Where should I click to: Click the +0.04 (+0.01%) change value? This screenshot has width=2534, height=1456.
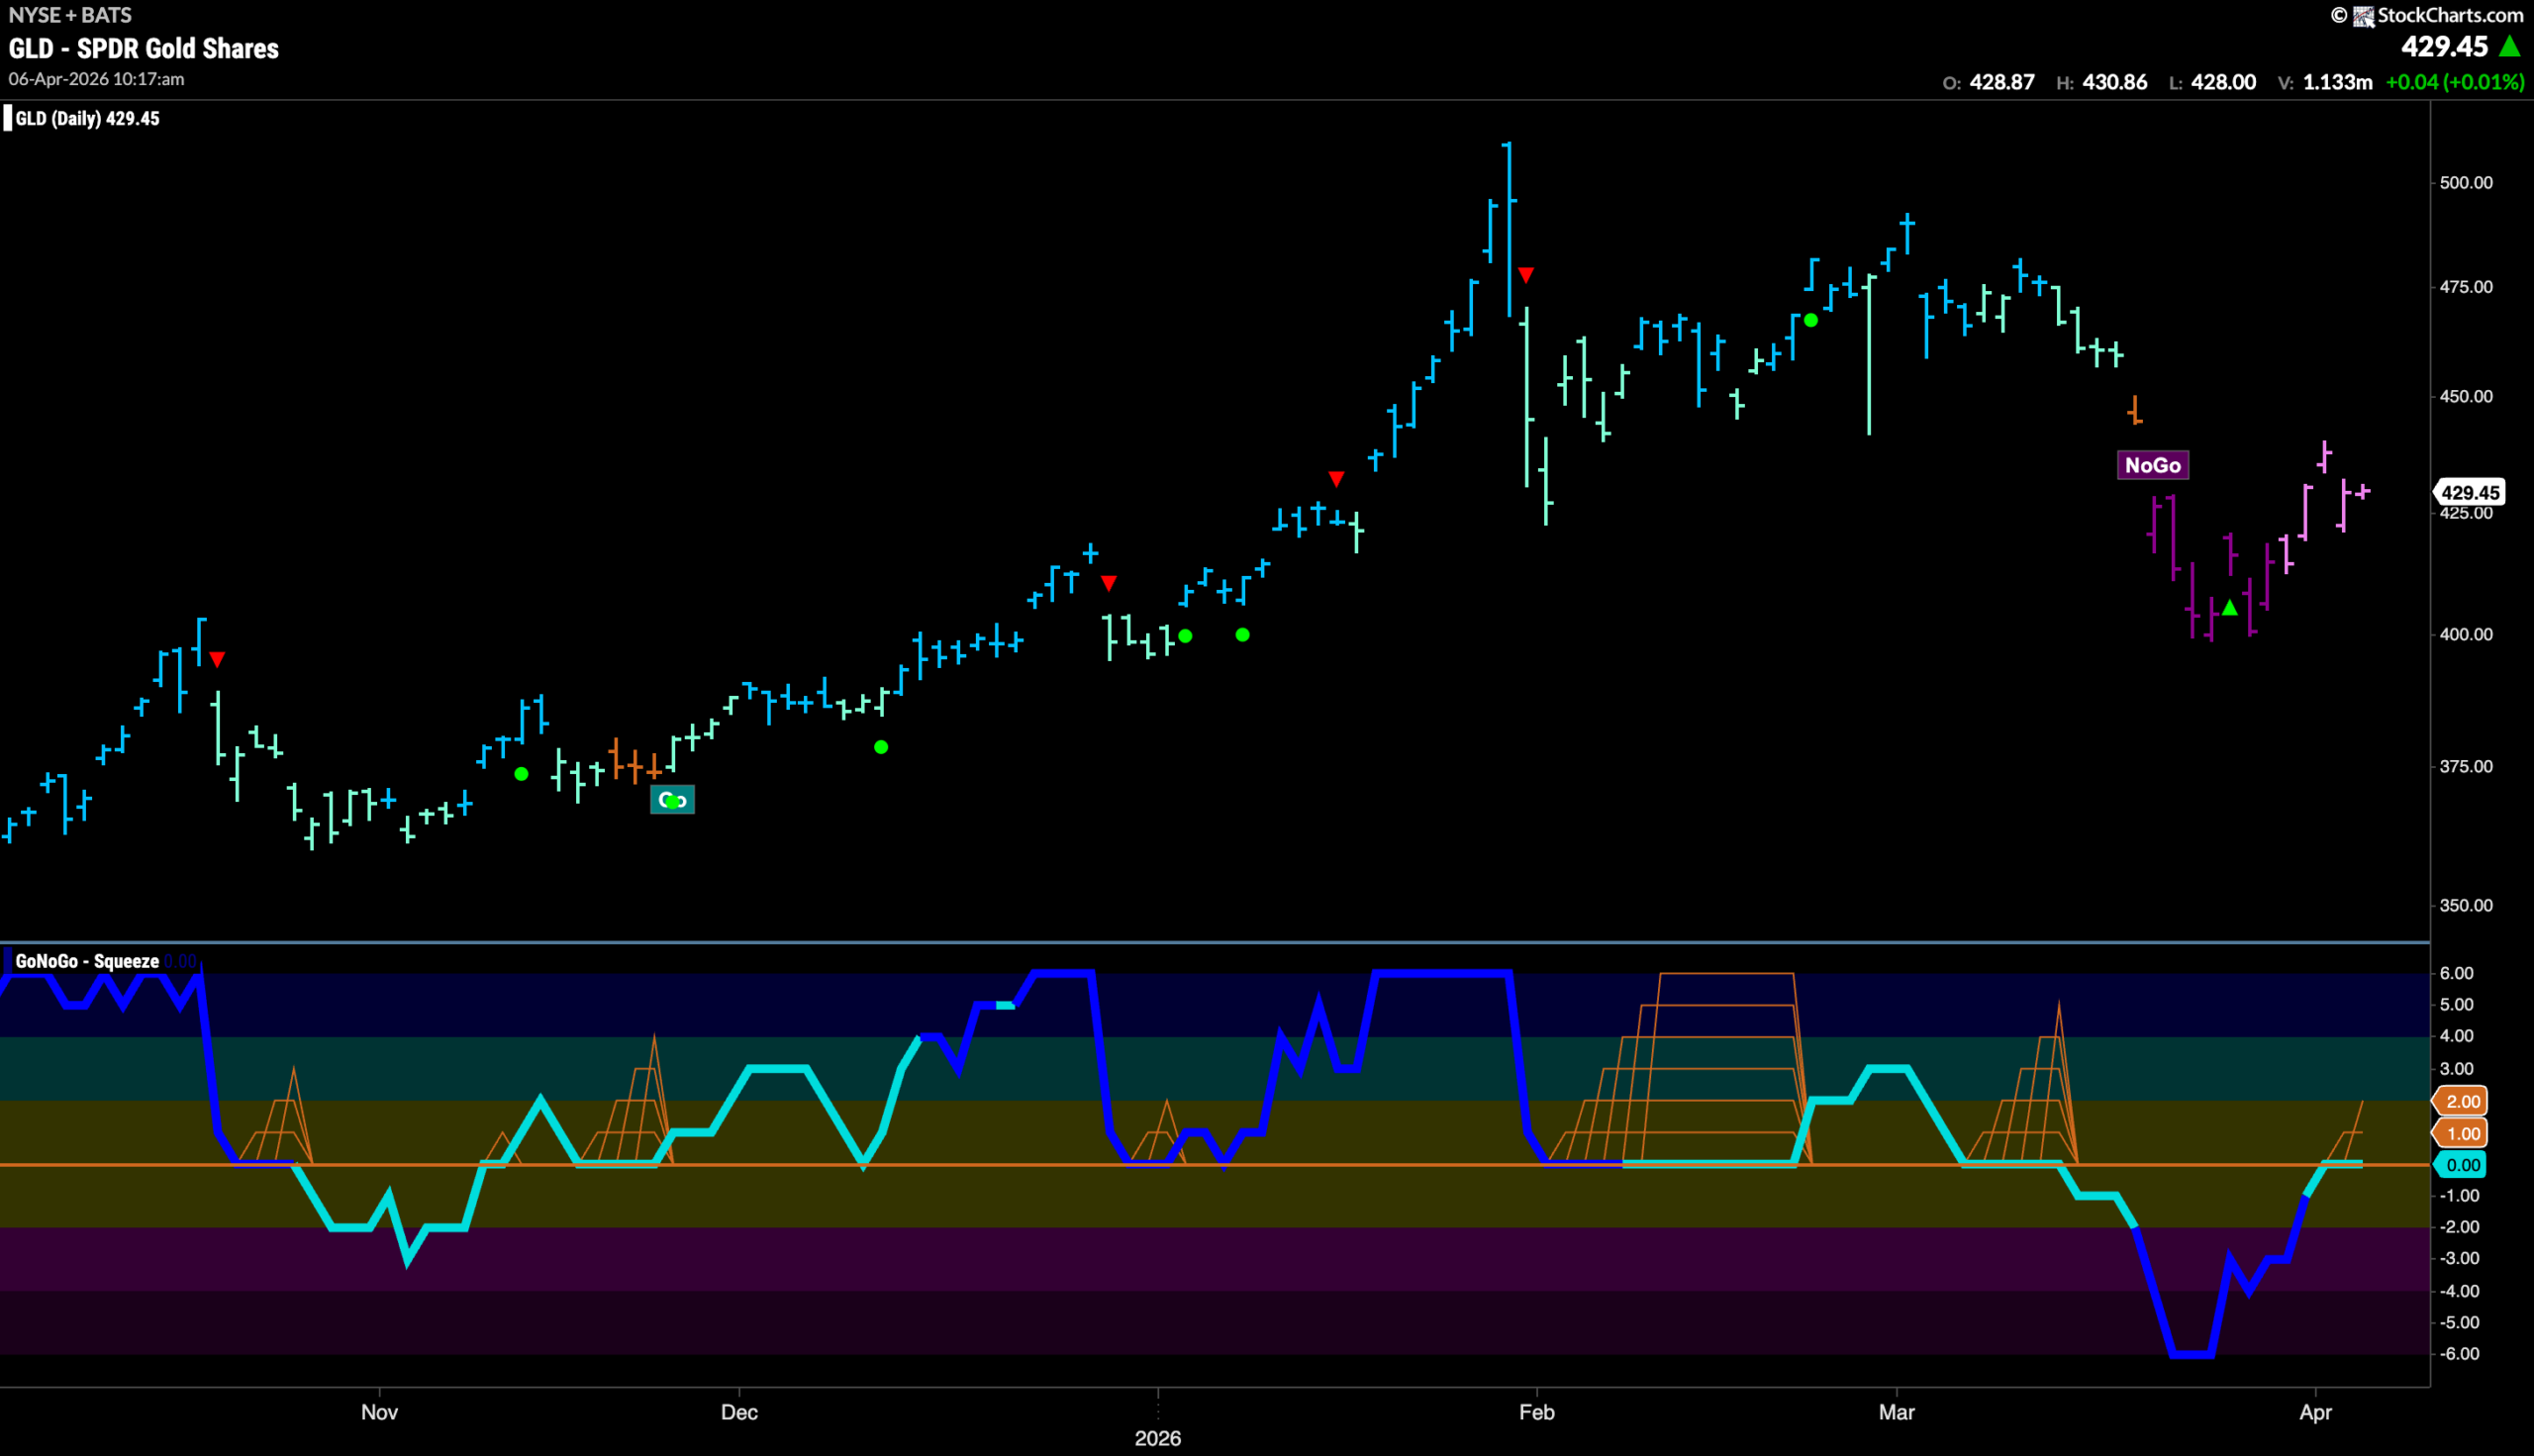coord(2455,82)
